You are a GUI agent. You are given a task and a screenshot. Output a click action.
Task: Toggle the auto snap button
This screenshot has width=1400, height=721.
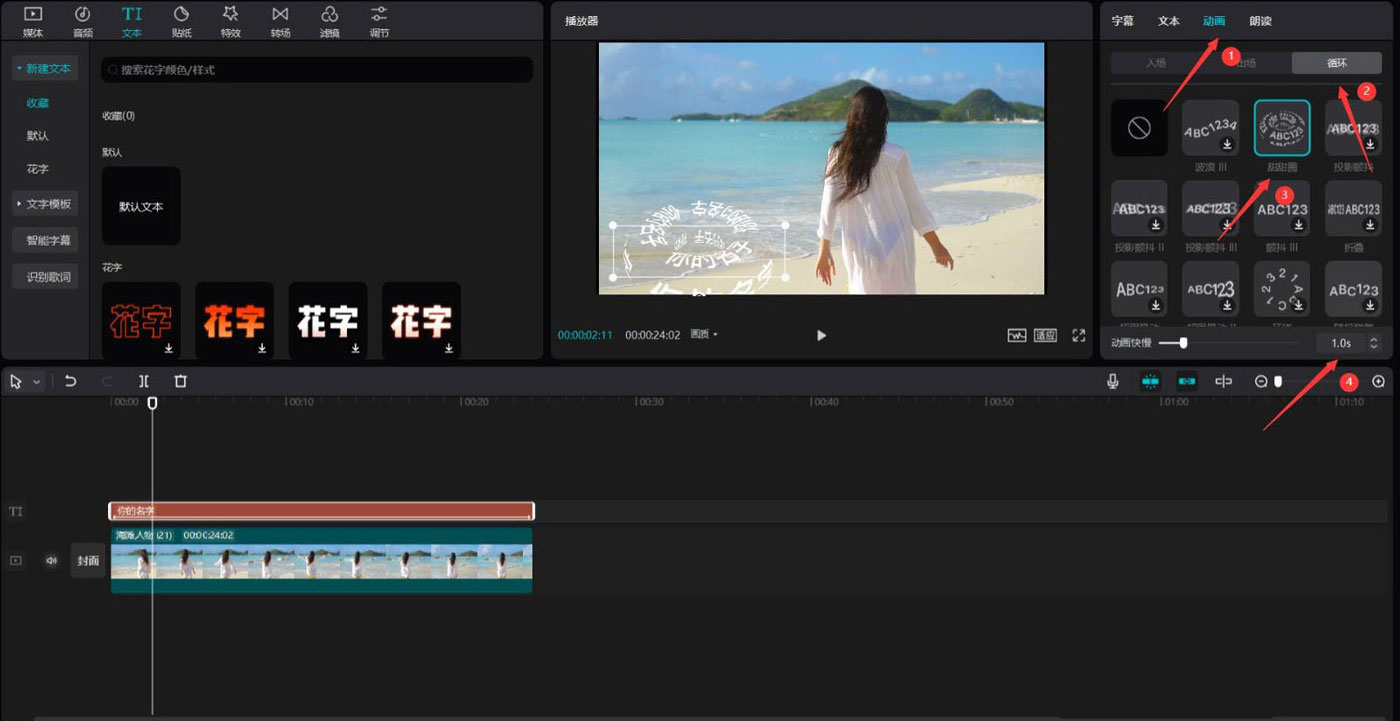[x=1187, y=381]
